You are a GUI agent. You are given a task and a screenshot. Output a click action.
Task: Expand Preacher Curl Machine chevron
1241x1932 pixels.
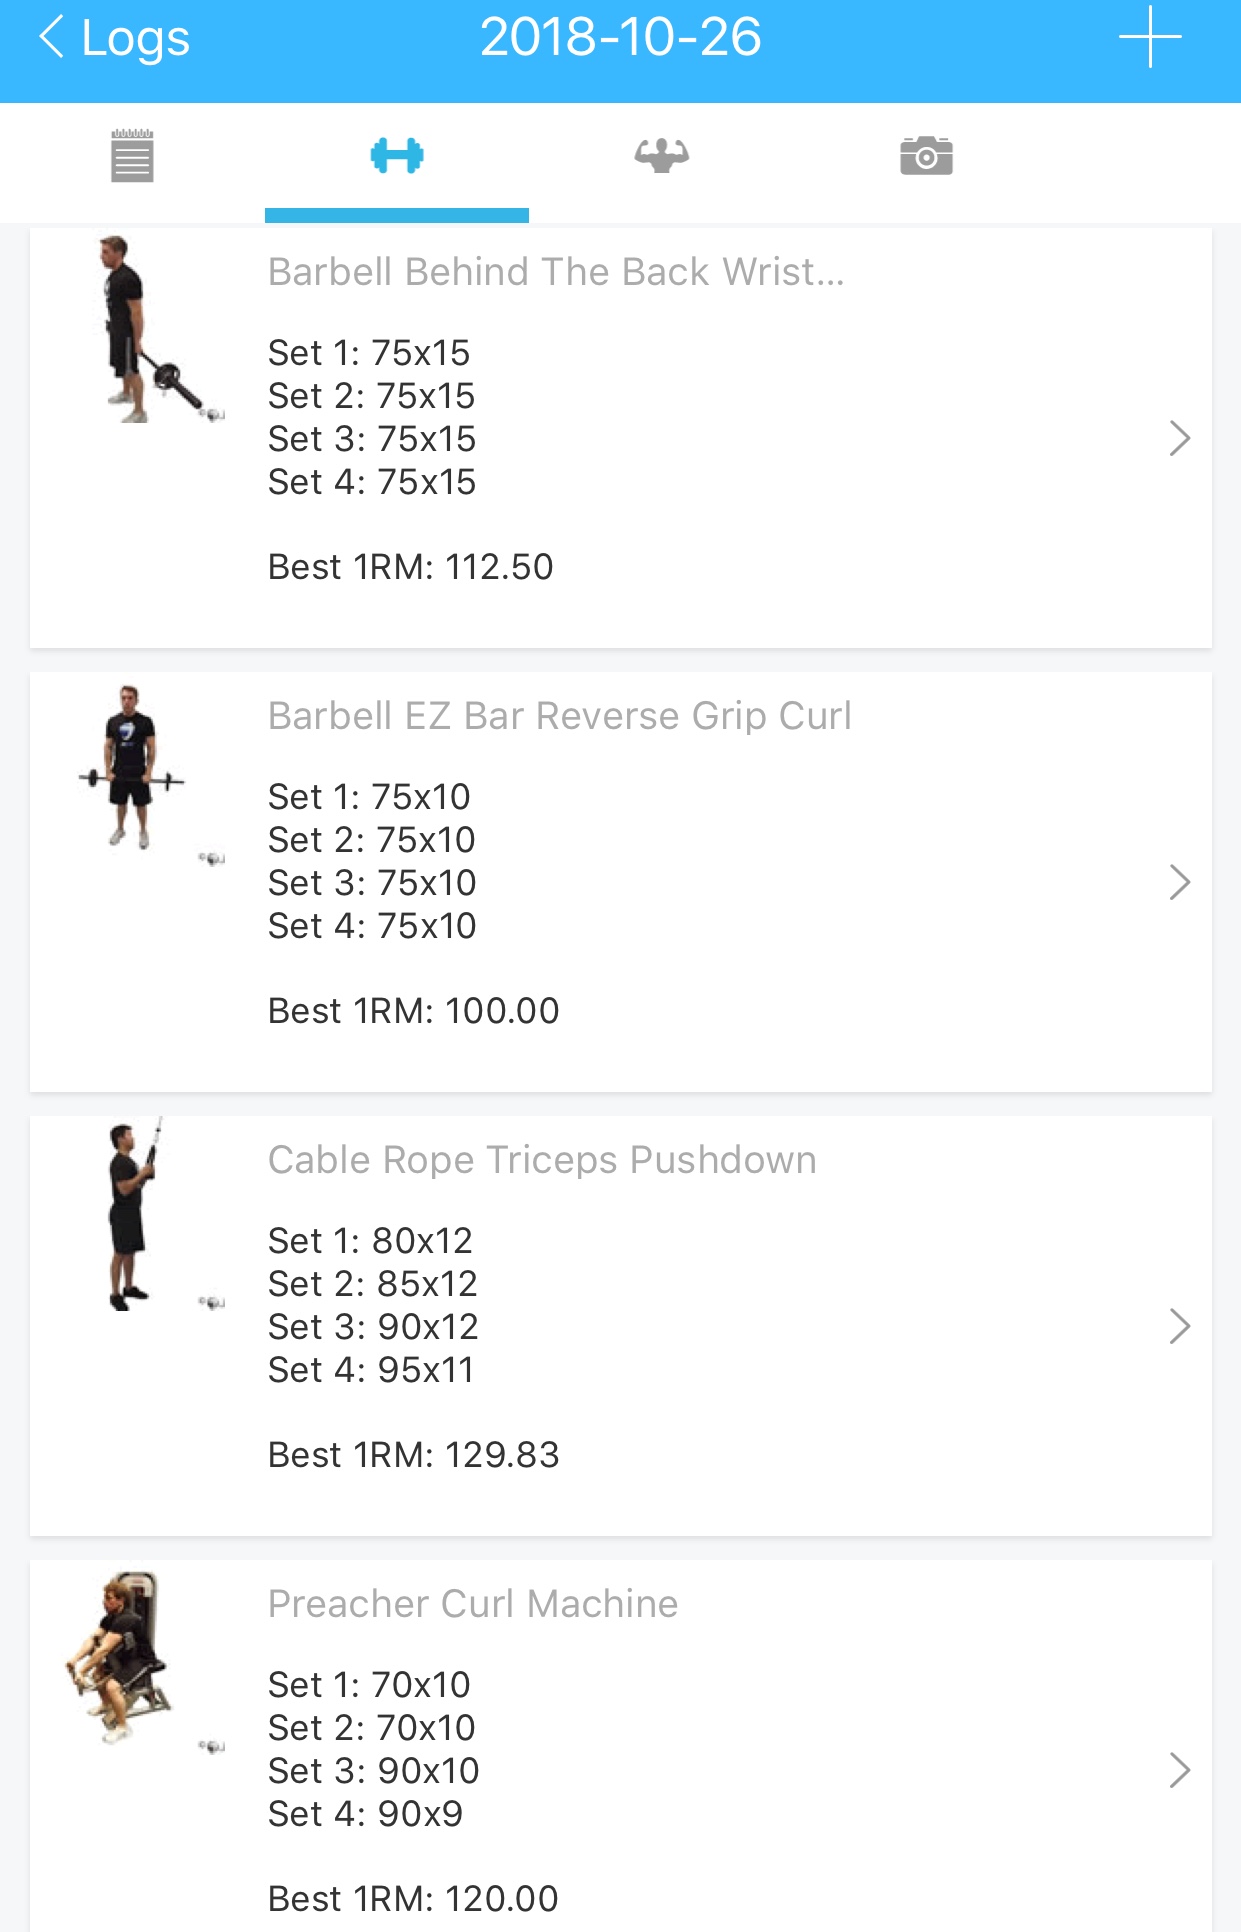(1180, 1770)
